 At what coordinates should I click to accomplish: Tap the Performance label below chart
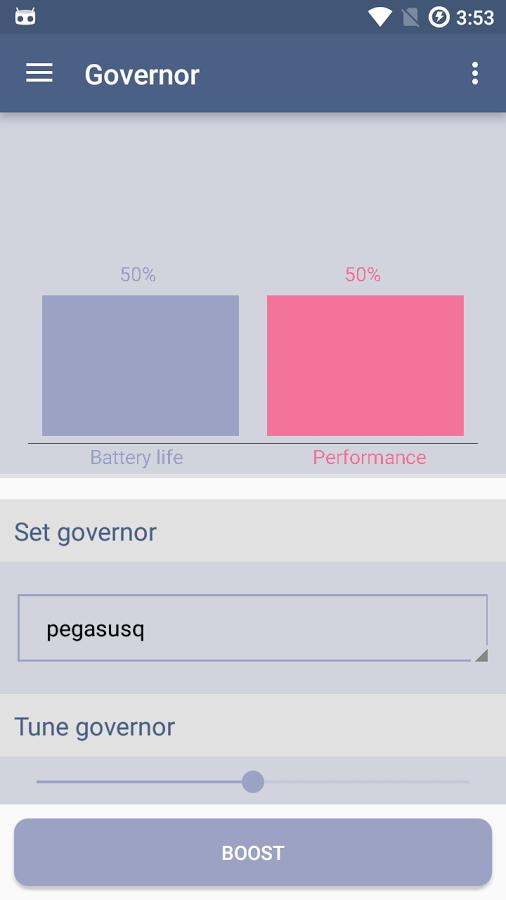[x=369, y=457]
